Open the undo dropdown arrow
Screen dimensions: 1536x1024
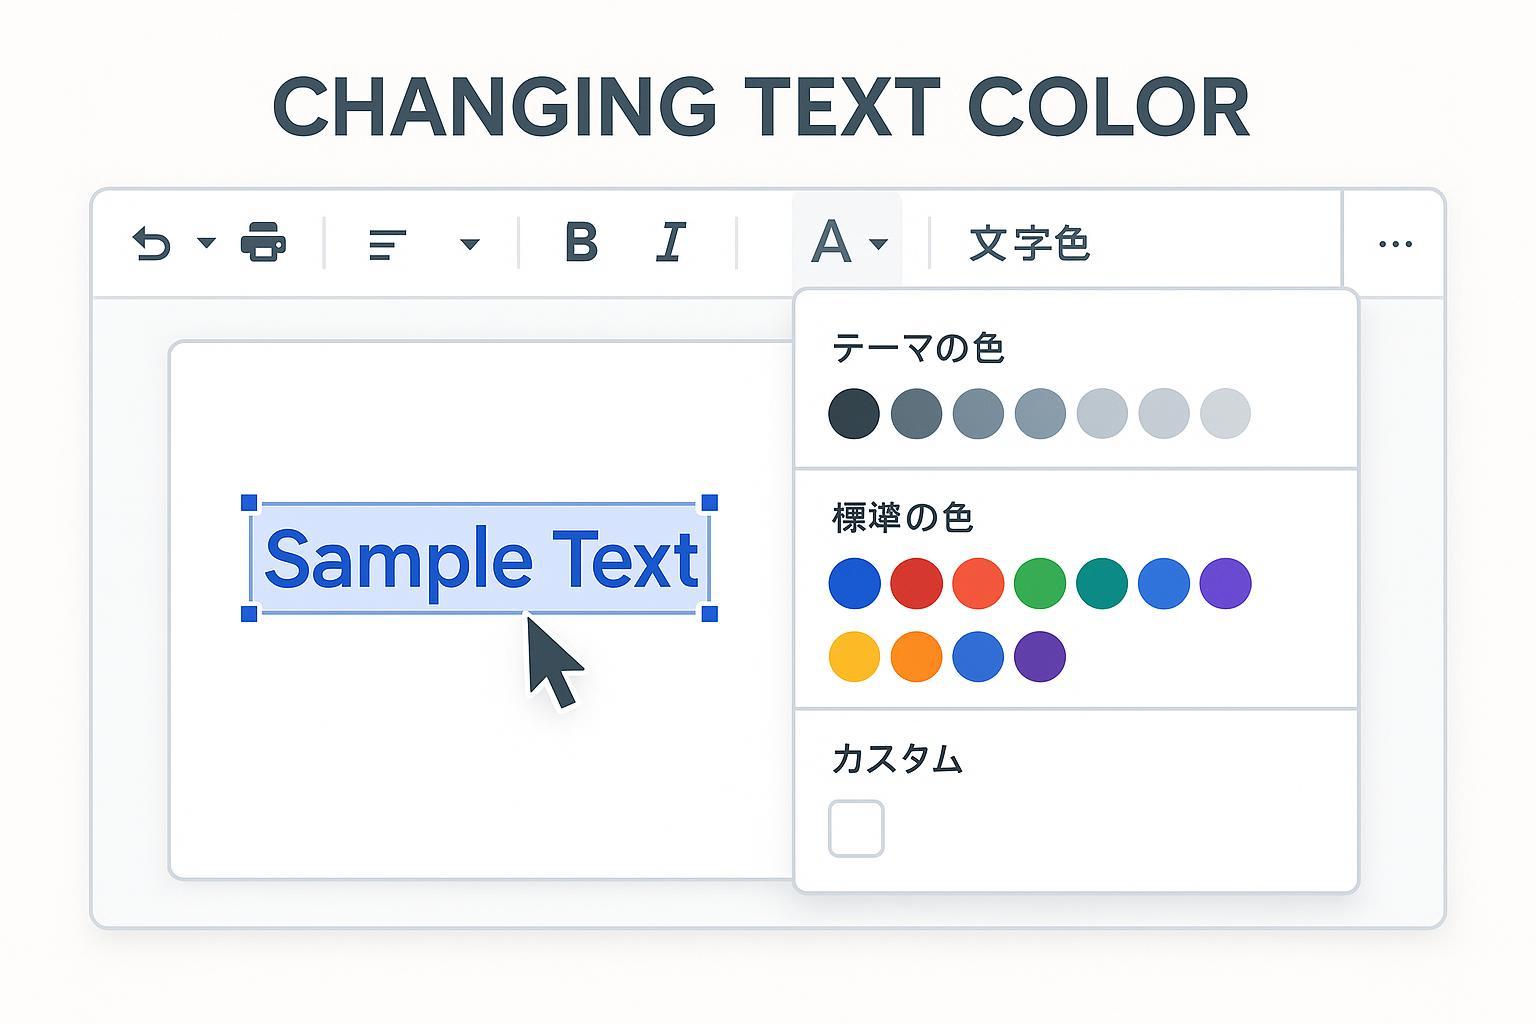[x=207, y=242]
